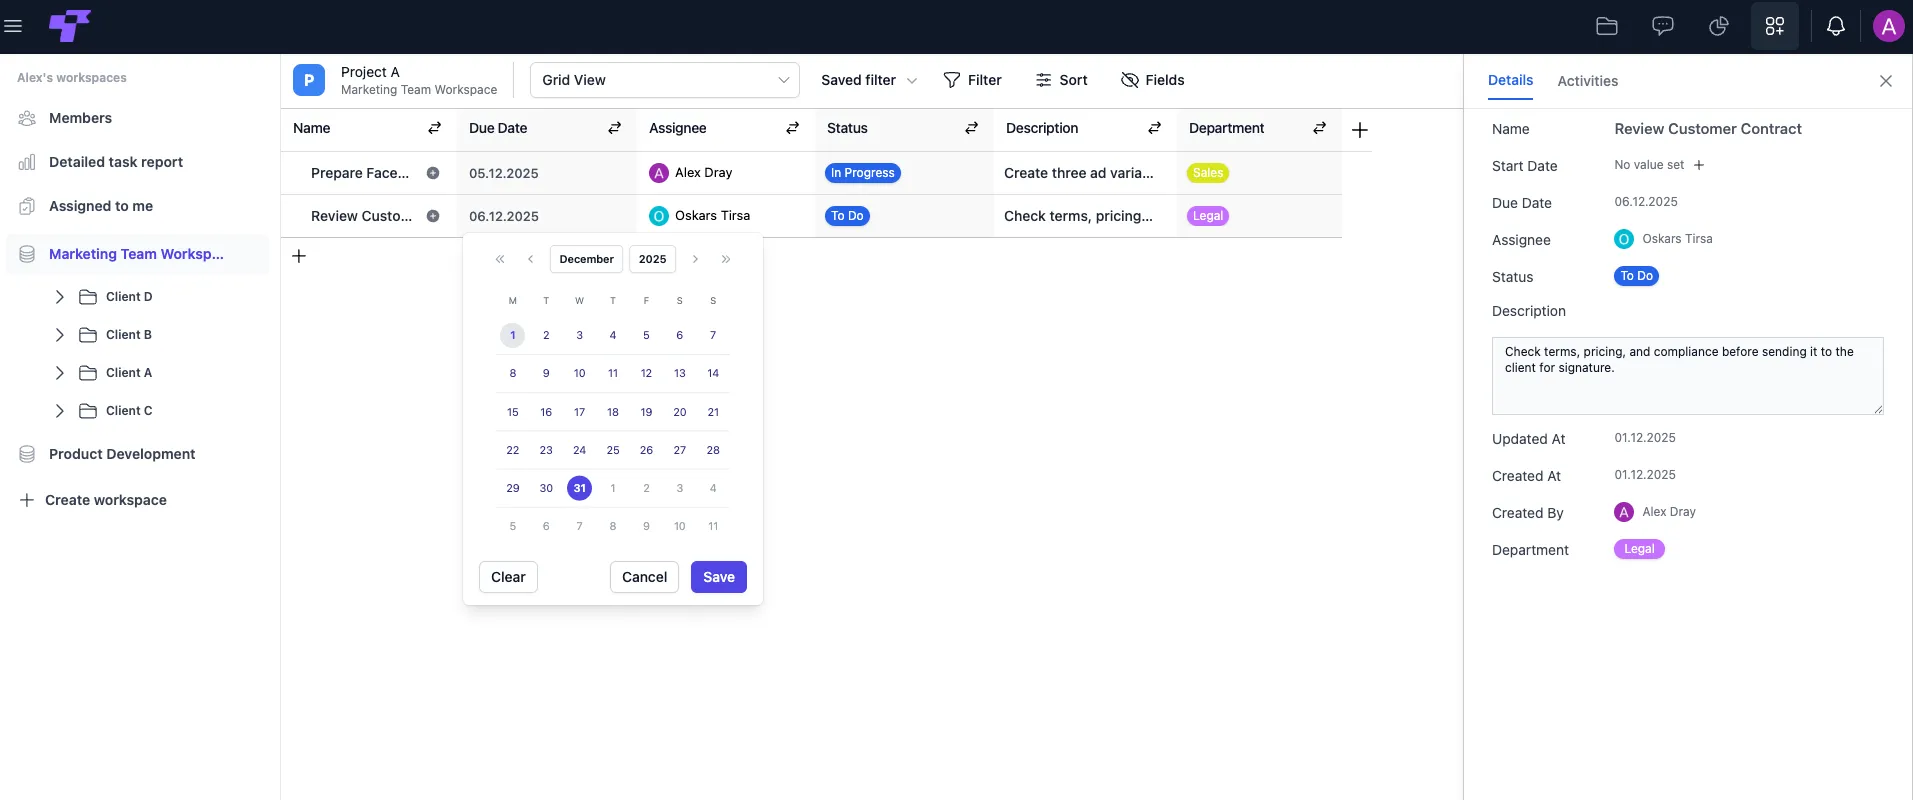
Task: Click the Assignee column swap icon
Action: pos(792,128)
